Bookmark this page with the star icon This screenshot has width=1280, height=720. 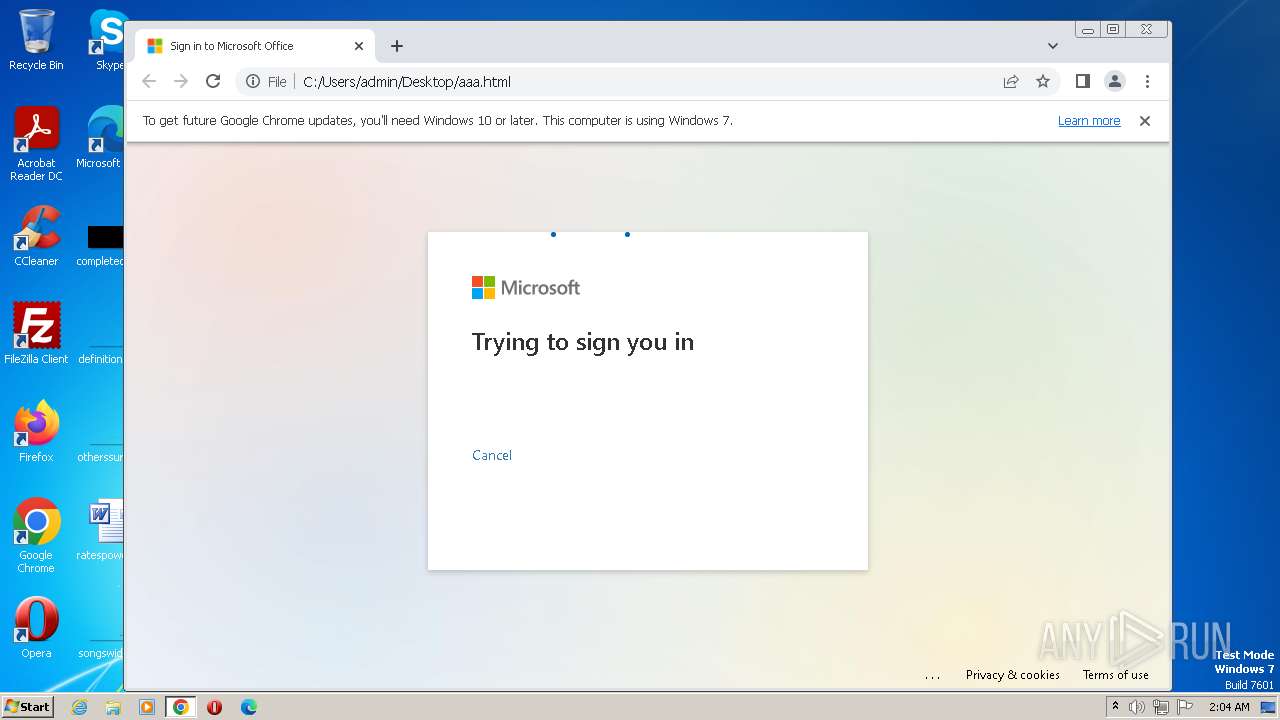(1043, 82)
